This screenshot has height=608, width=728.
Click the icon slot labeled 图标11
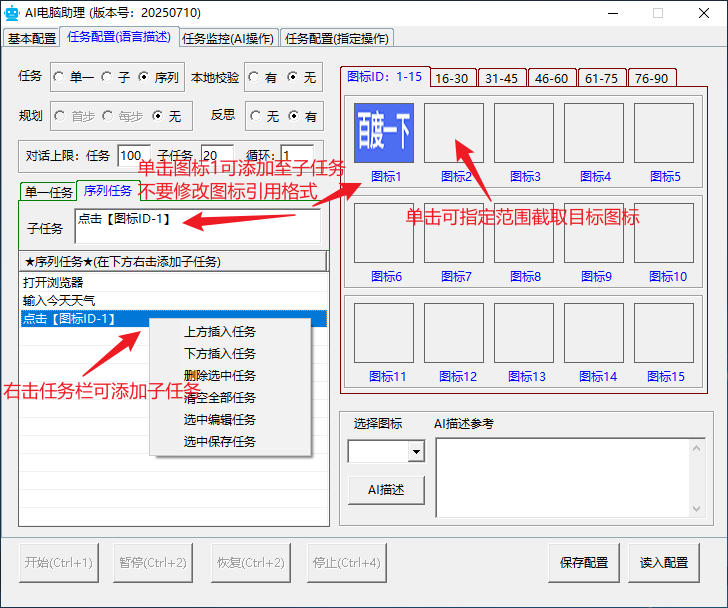pos(384,333)
